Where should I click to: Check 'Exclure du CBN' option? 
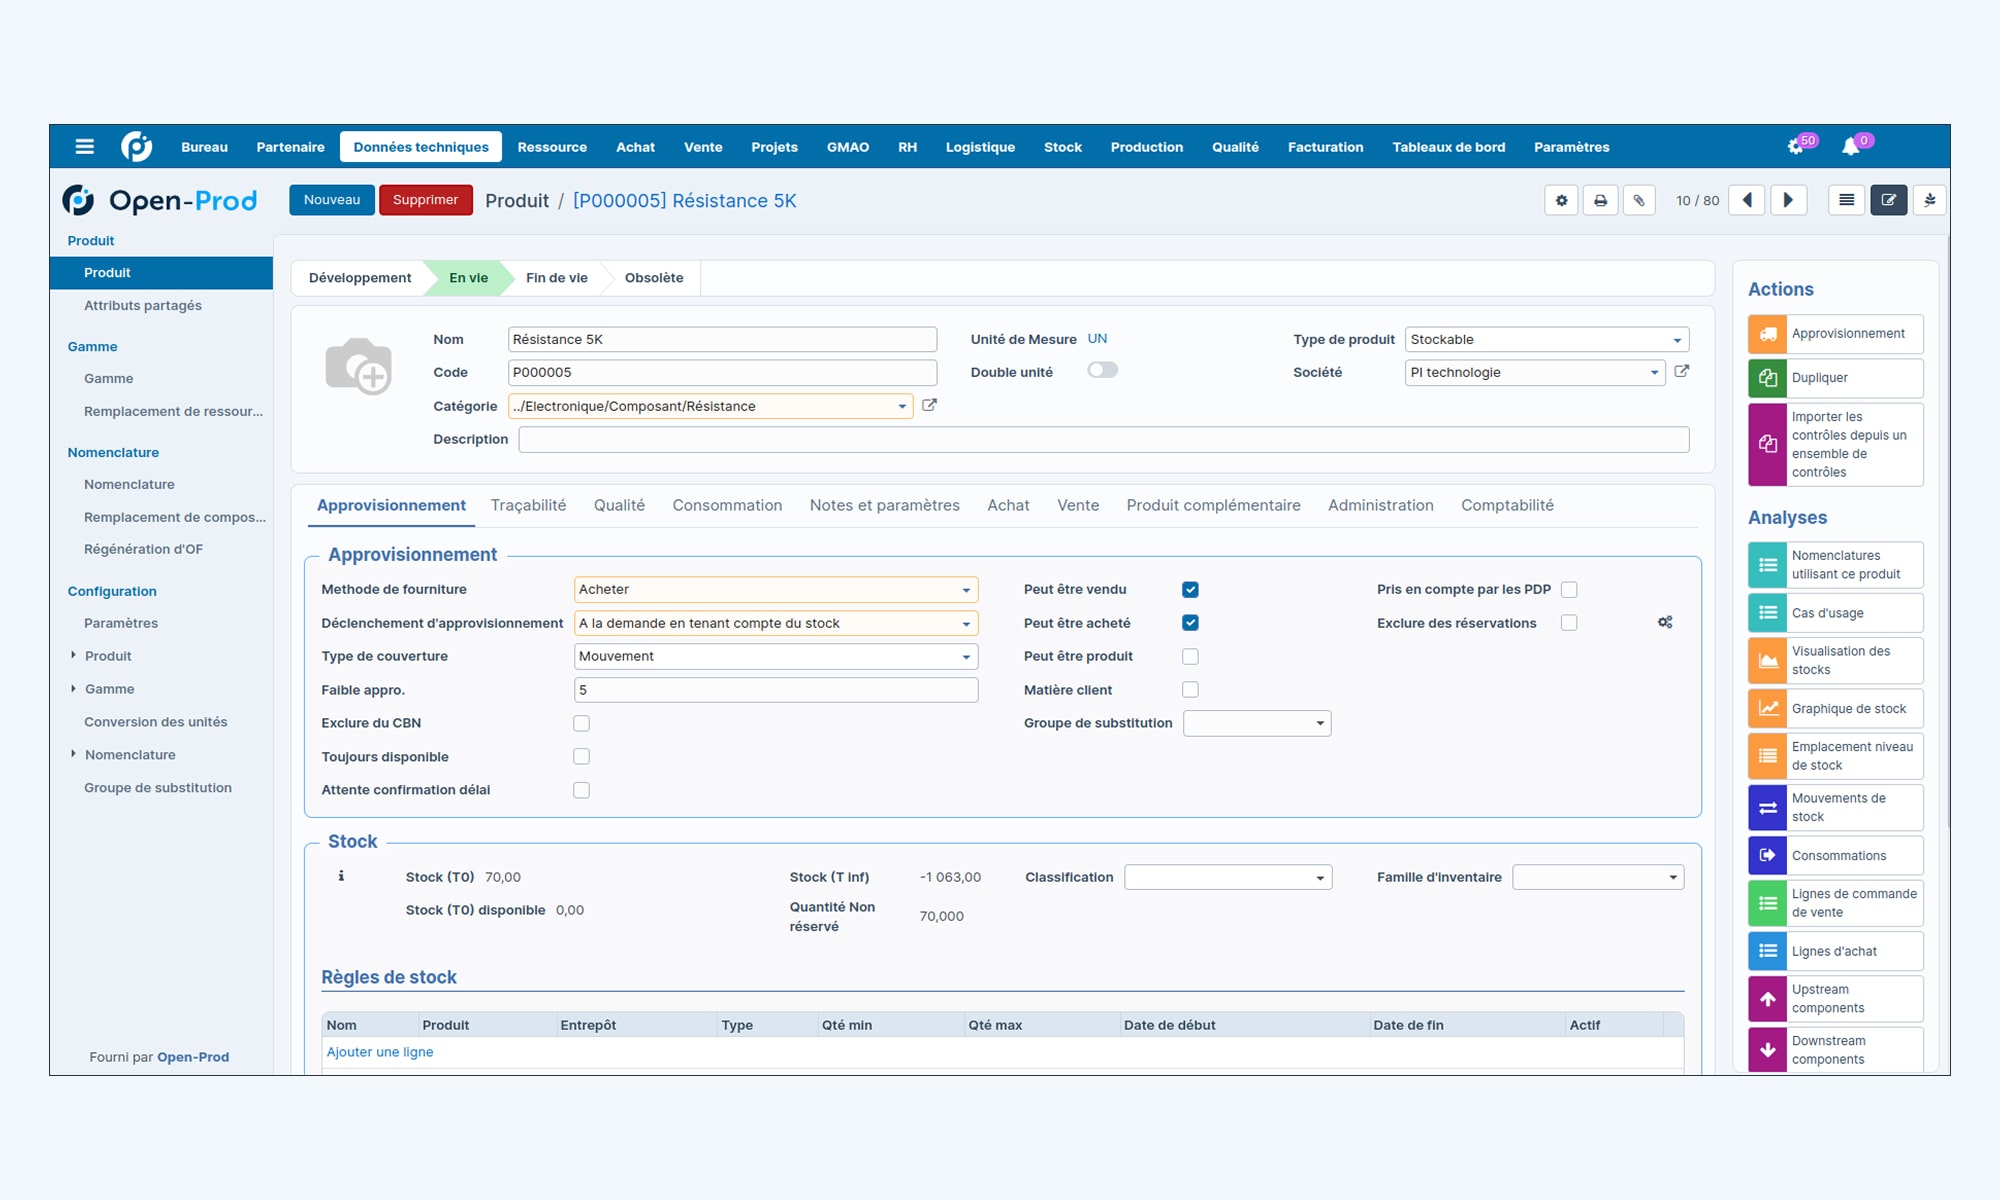click(x=581, y=722)
